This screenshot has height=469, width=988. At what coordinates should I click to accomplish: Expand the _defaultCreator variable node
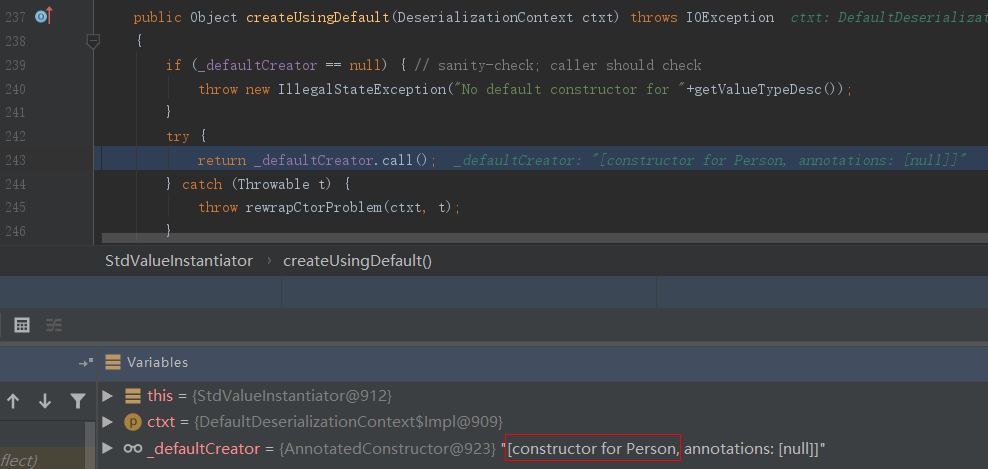[107, 448]
